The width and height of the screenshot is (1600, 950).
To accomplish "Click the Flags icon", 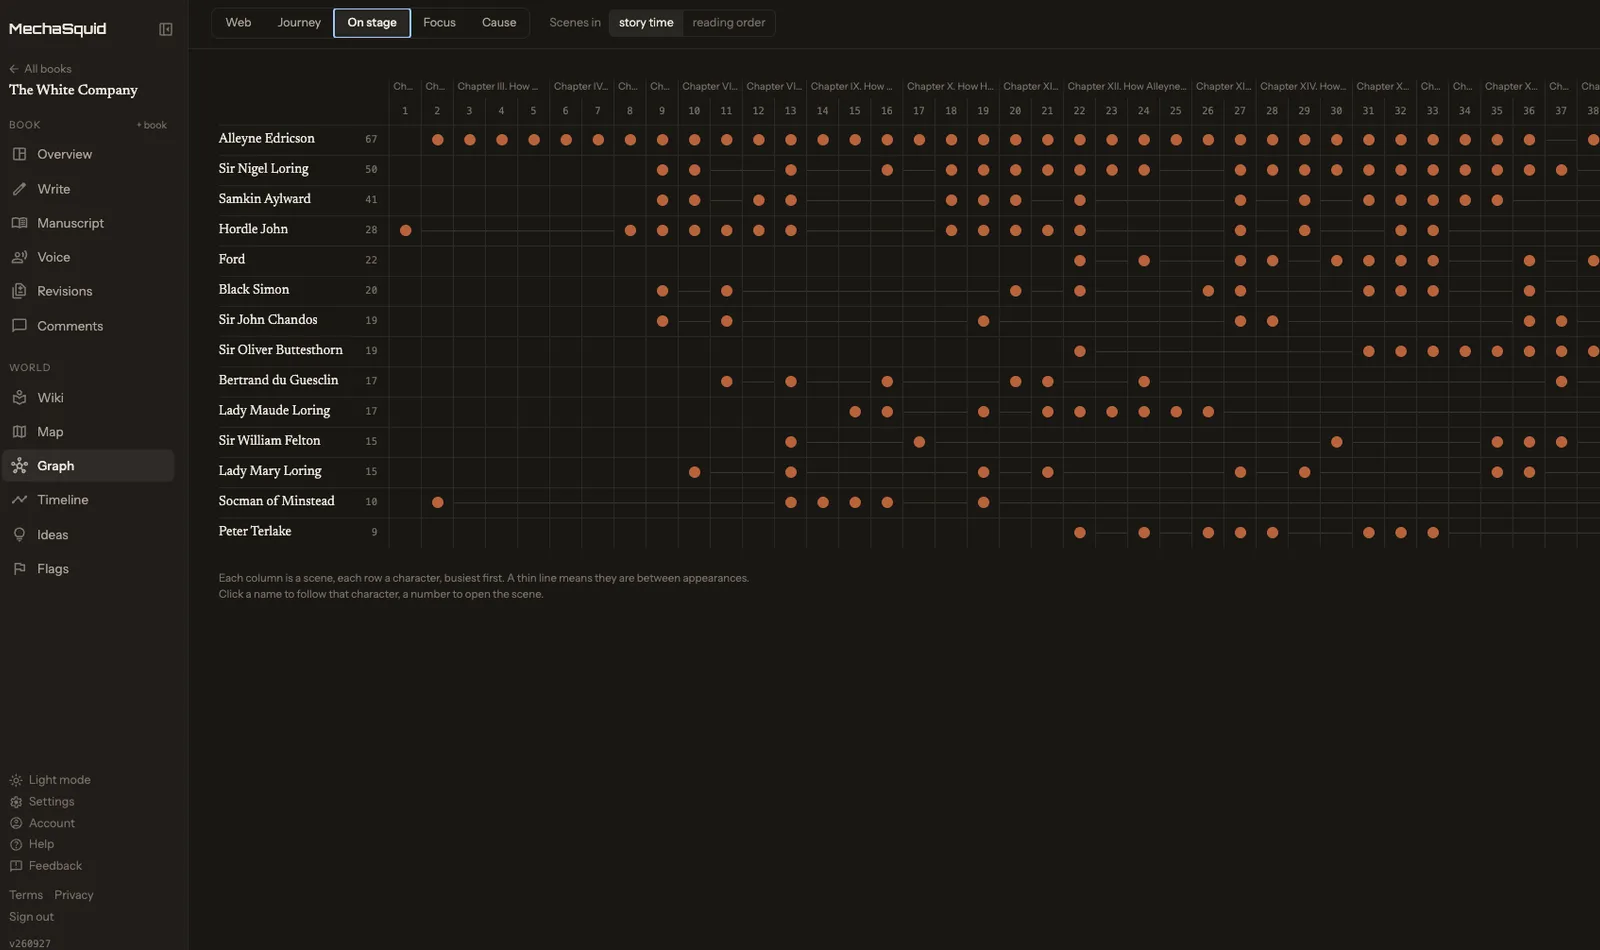I will [x=19, y=569].
